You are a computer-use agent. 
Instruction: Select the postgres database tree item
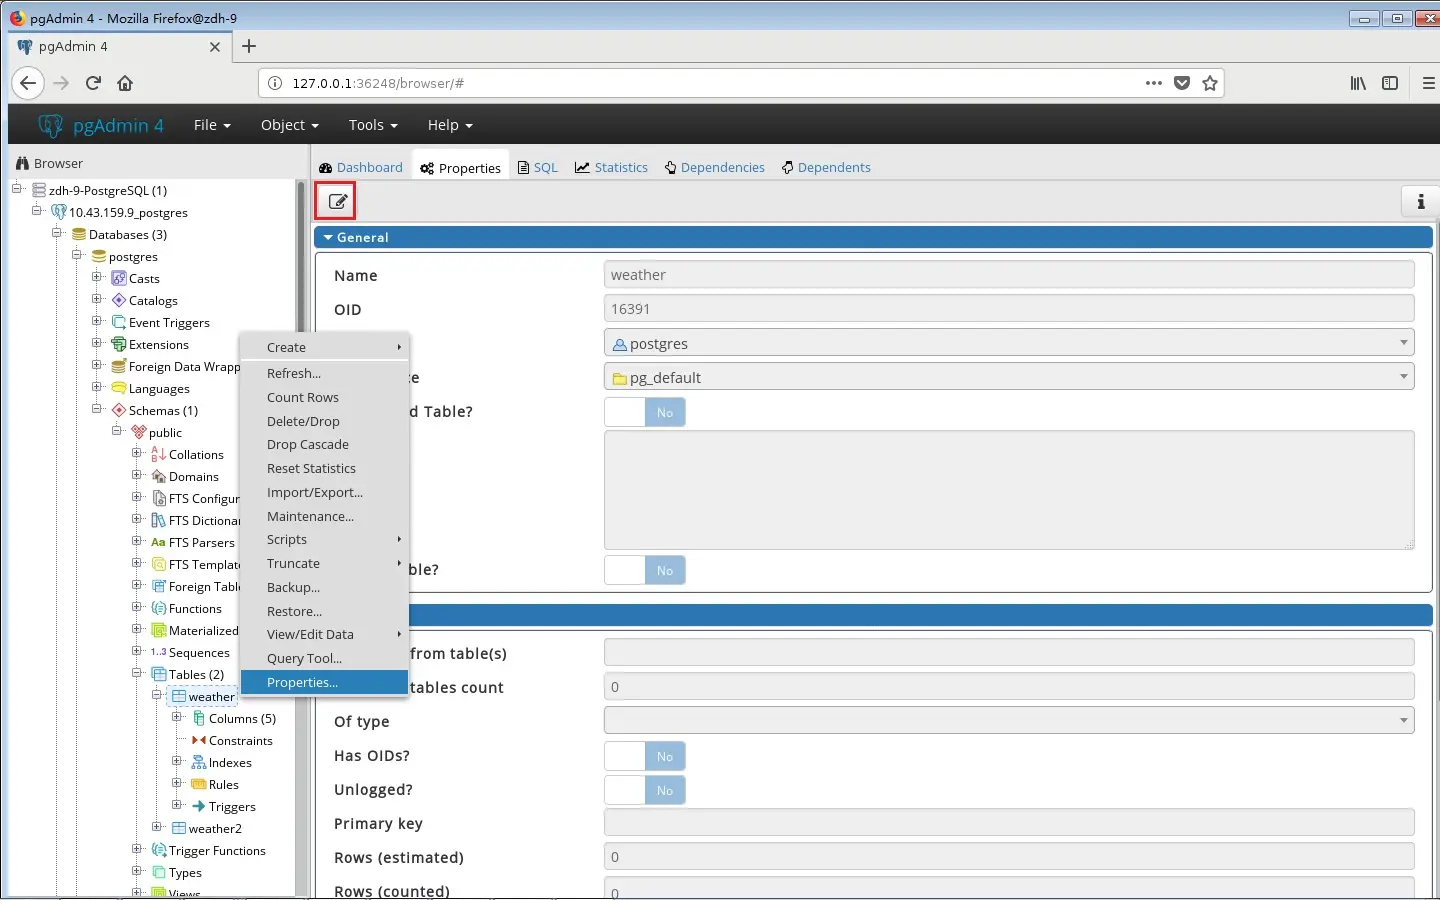coord(133,256)
